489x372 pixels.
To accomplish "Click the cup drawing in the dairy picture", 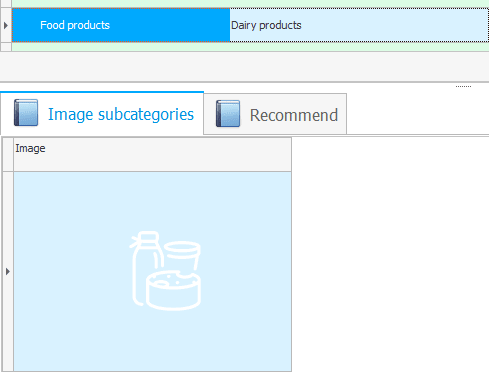I will point(183,256).
